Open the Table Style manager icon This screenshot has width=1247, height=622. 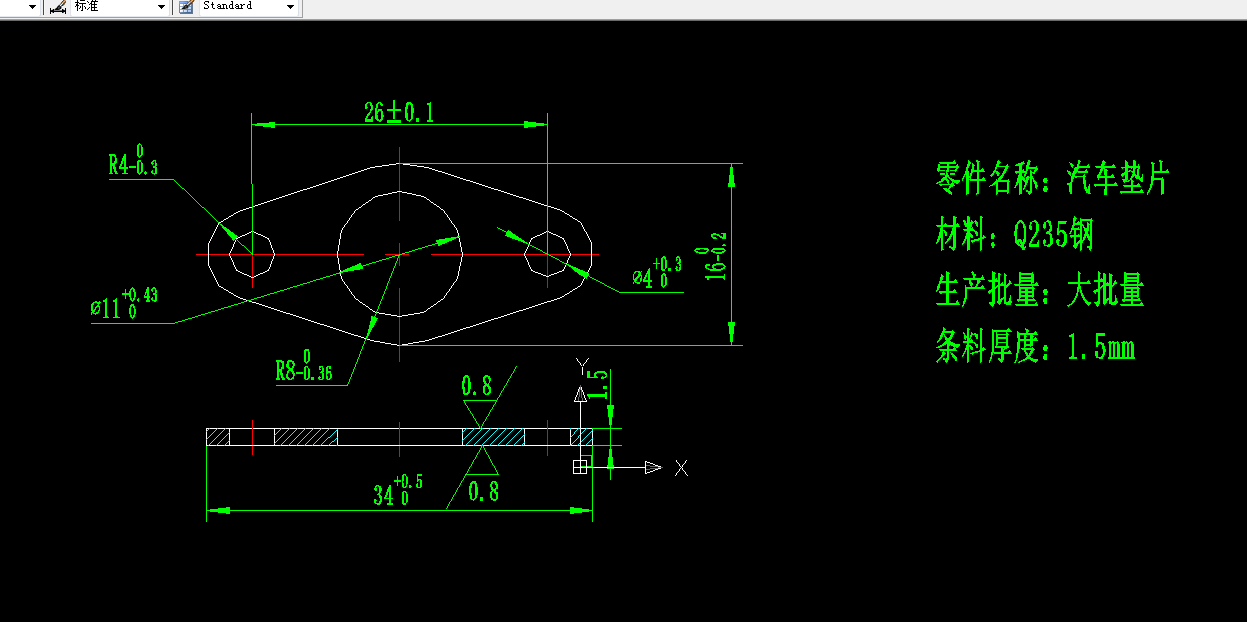[186, 6]
